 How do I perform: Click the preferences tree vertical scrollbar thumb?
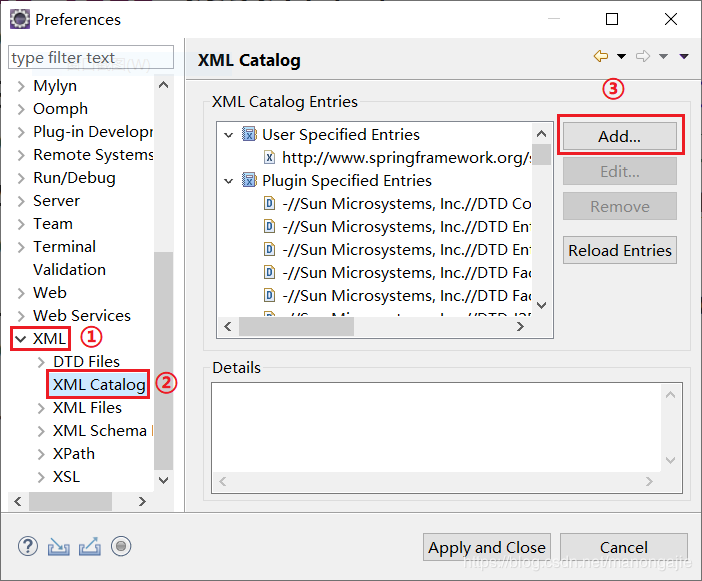(x=163, y=361)
